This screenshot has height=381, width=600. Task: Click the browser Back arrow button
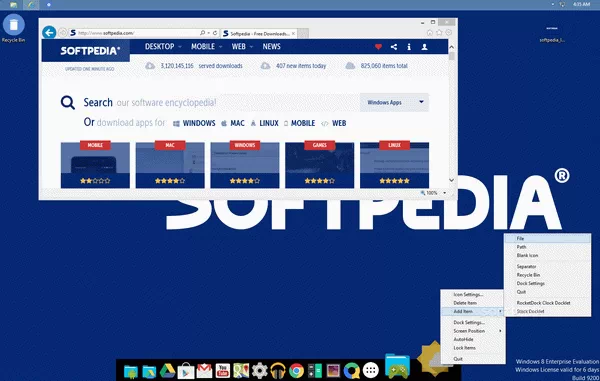click(49, 33)
